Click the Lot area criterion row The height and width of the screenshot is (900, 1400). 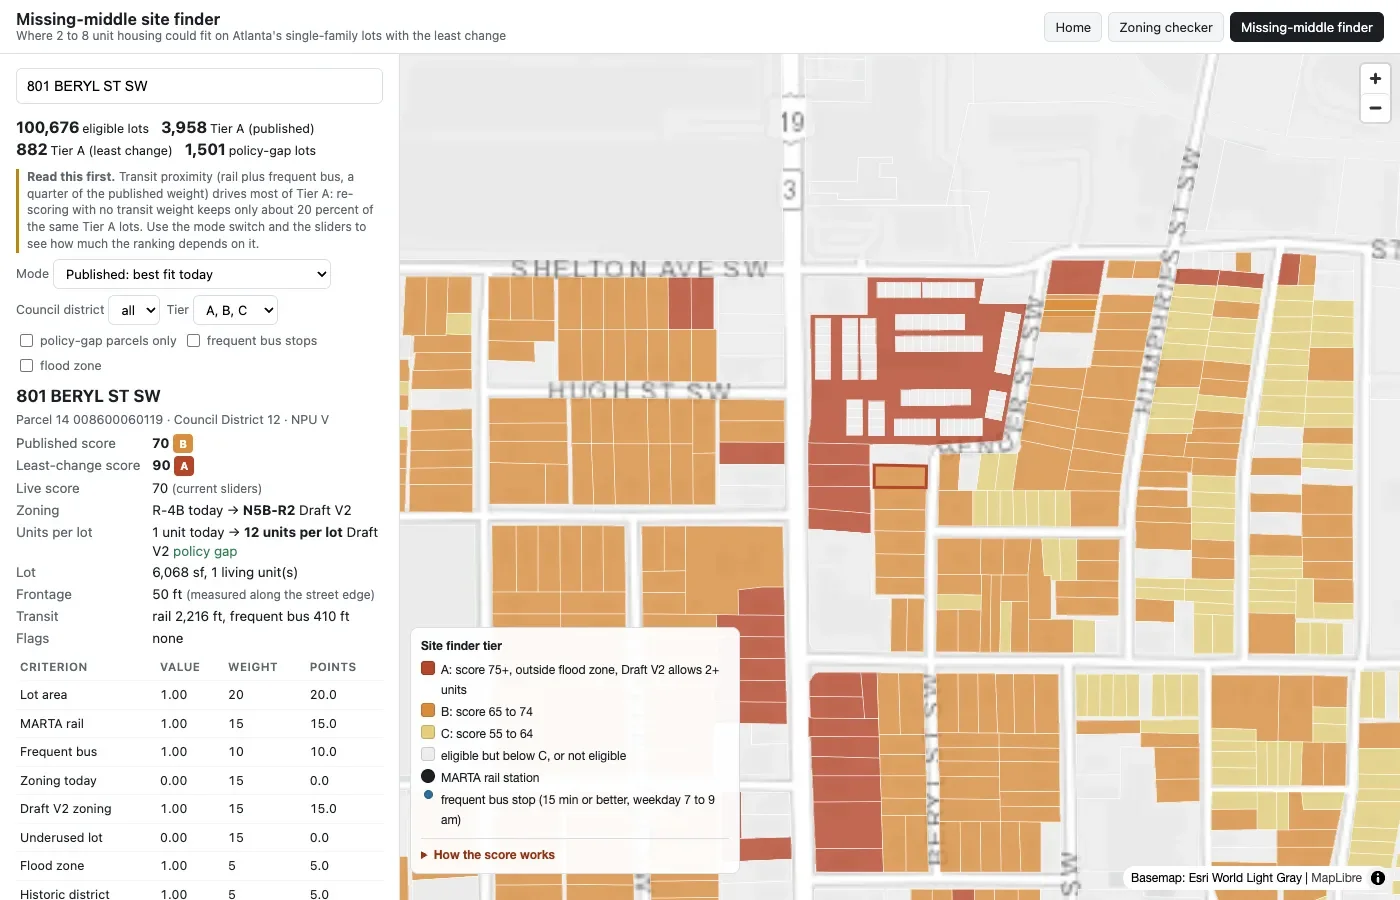click(200, 695)
